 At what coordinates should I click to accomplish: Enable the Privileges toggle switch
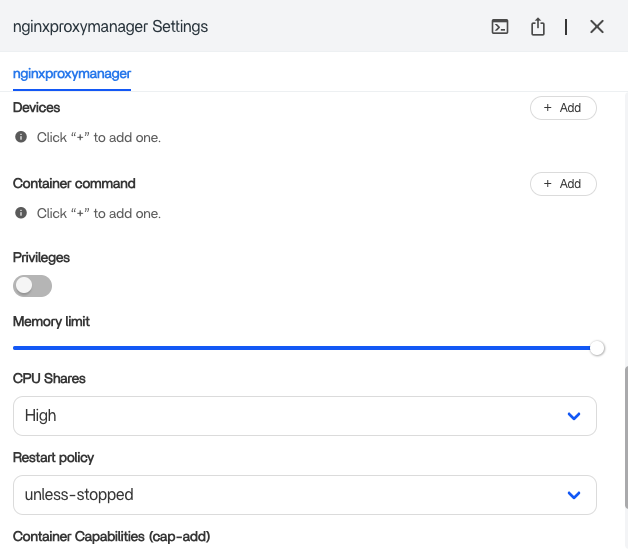pyautogui.click(x=32, y=286)
